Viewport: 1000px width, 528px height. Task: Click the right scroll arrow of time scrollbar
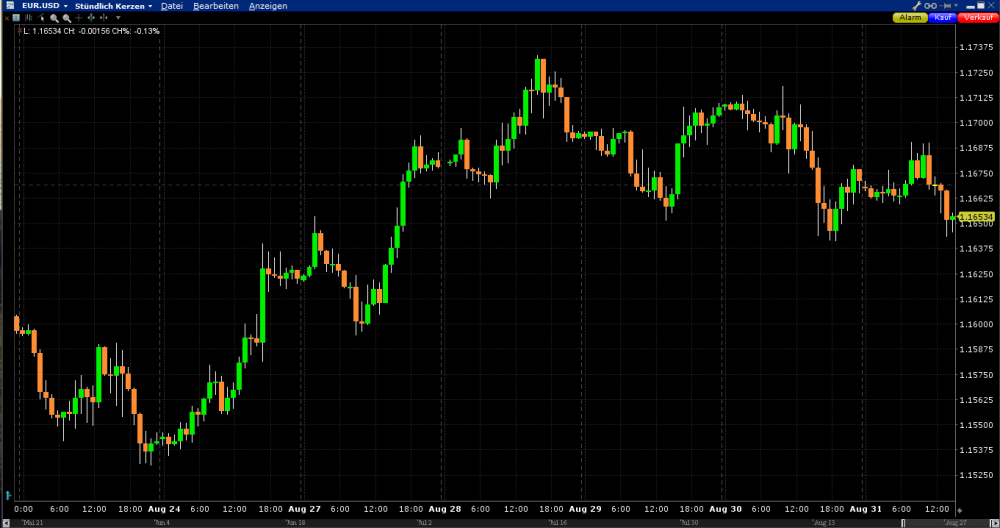point(994,524)
